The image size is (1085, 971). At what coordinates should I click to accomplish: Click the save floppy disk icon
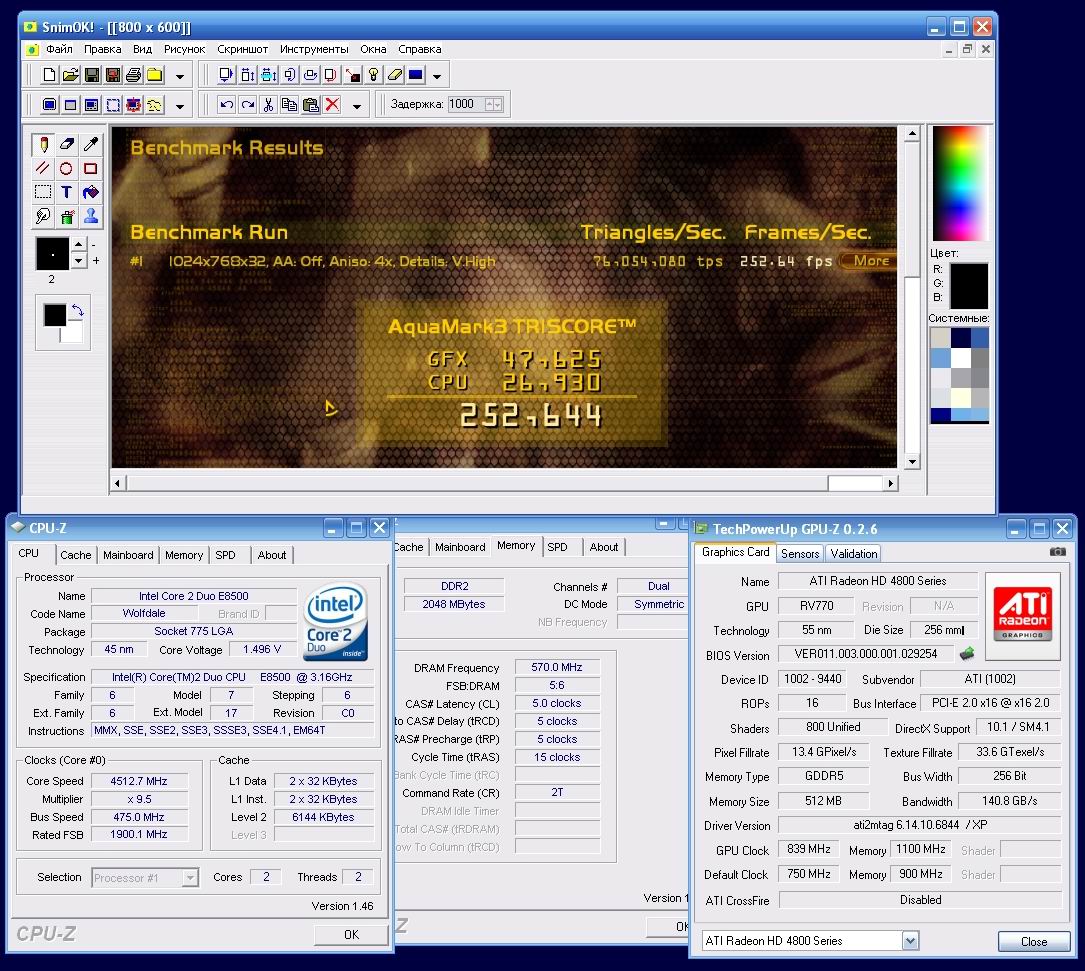(91, 75)
